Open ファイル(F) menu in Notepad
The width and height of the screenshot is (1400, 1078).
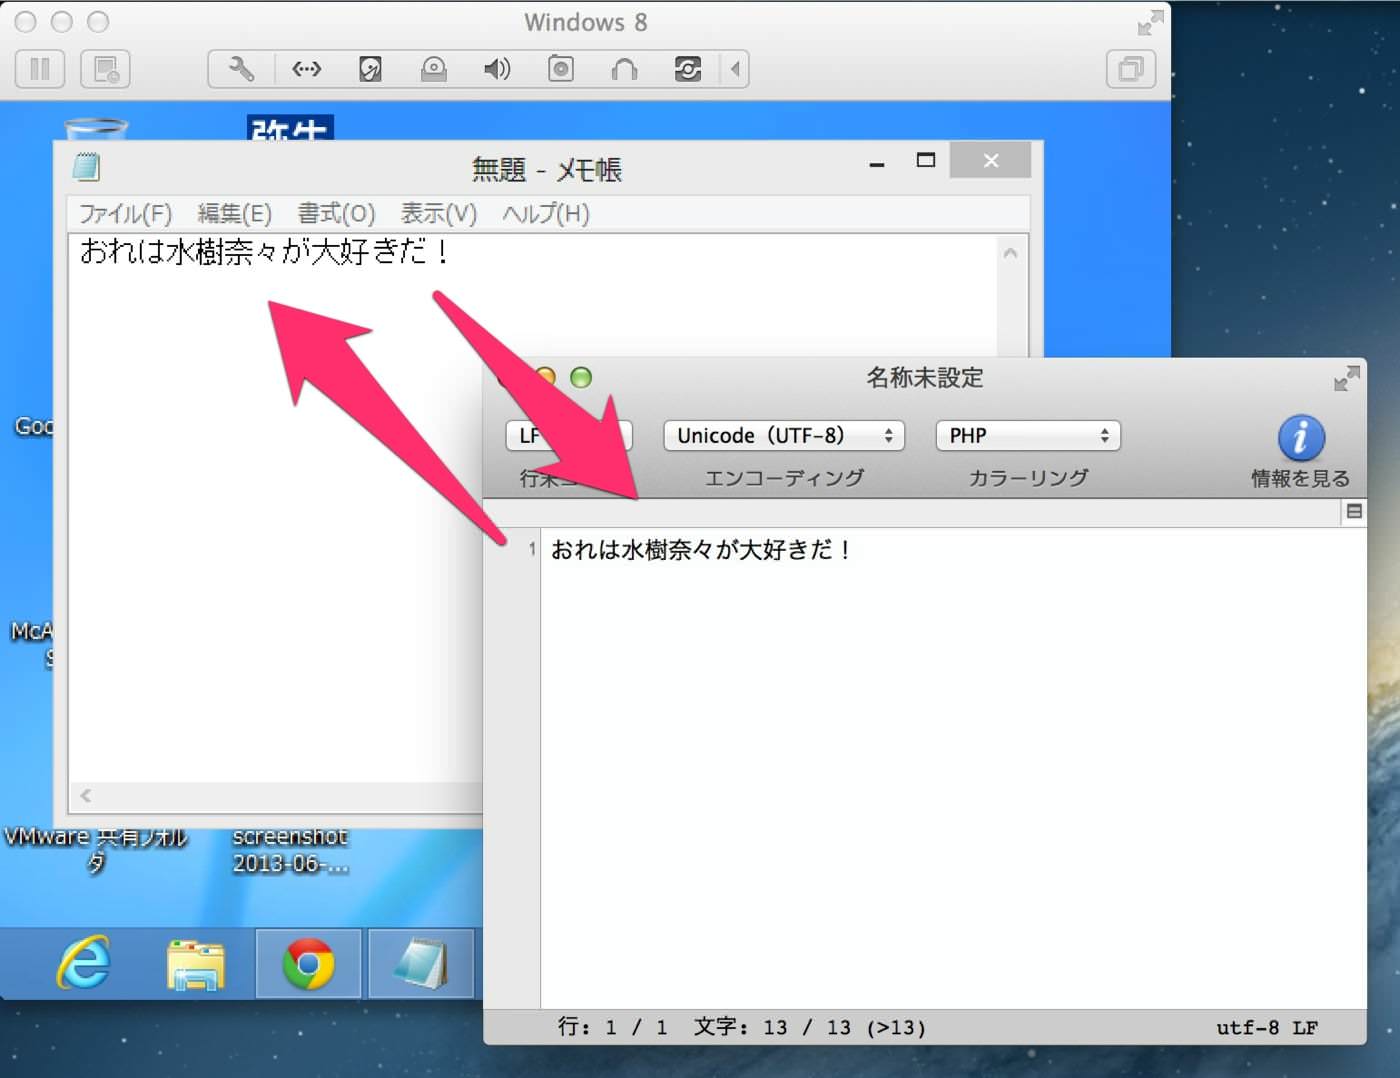[125, 214]
